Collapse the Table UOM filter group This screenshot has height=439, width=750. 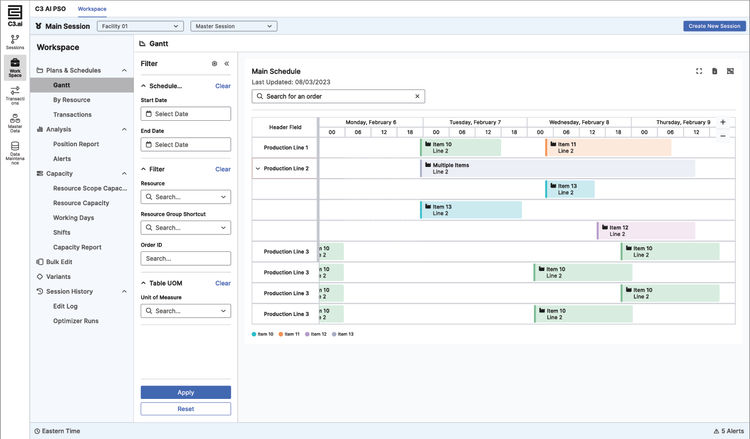click(143, 283)
